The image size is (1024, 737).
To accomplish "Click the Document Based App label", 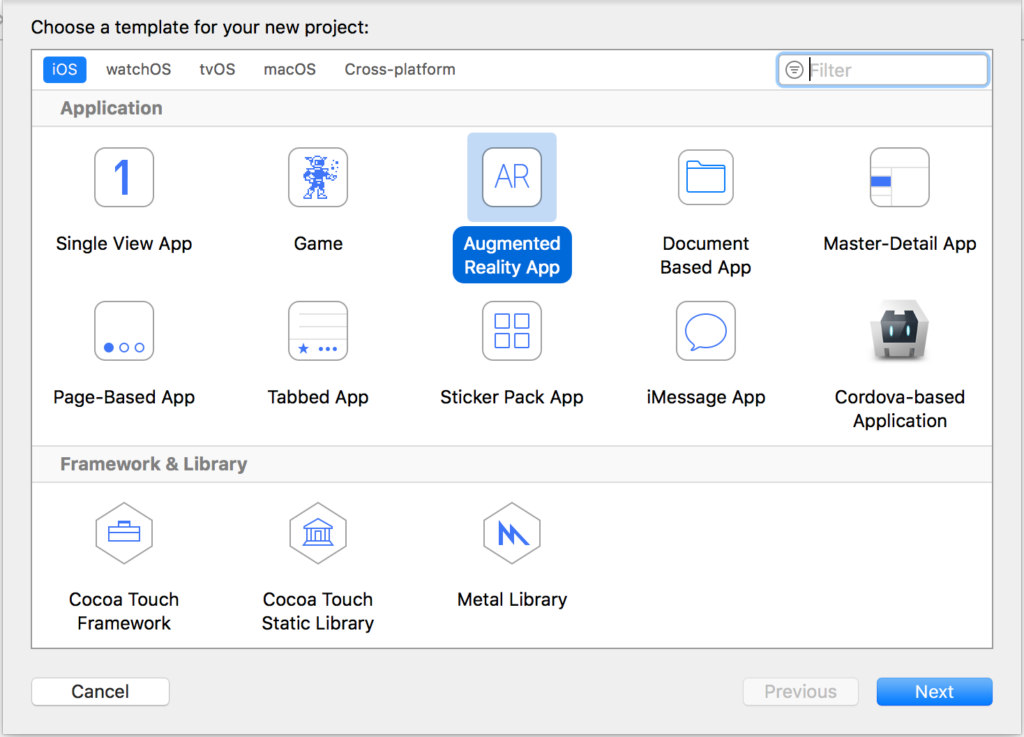I will (705, 255).
